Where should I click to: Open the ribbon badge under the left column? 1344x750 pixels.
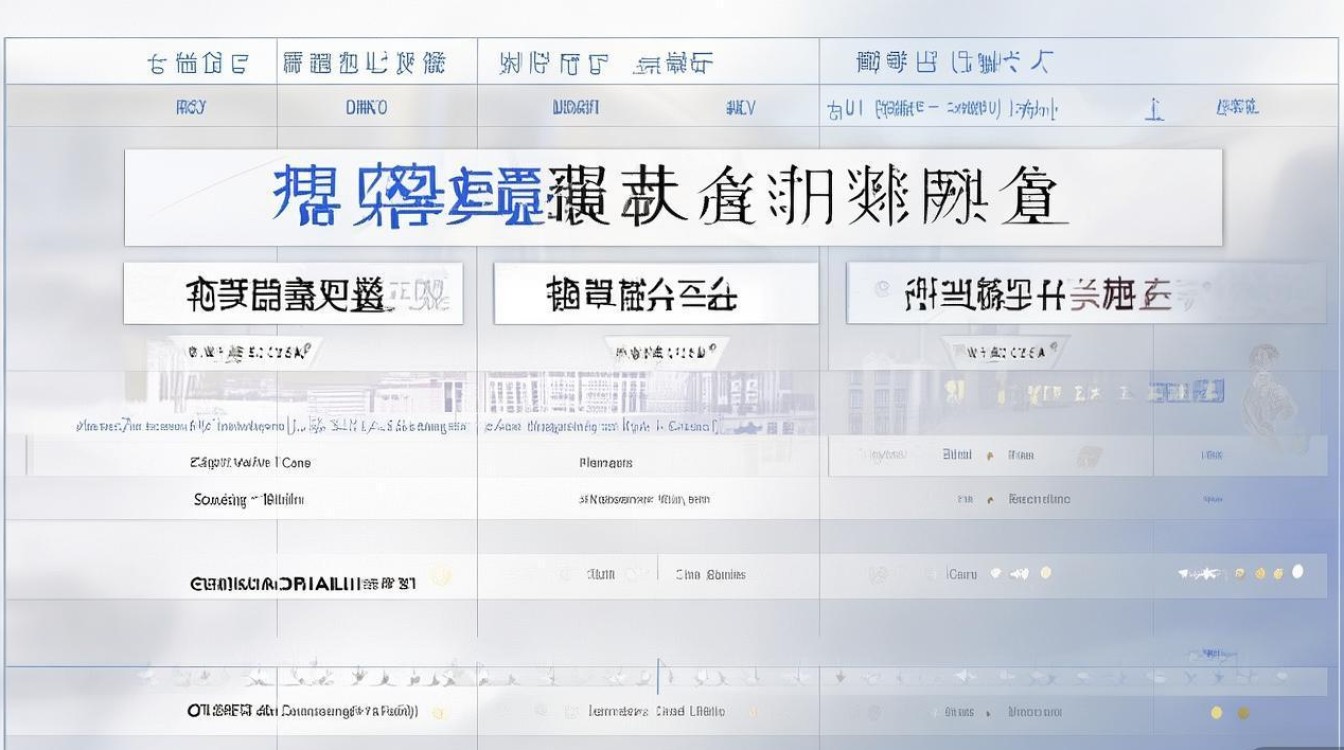tap(250, 351)
